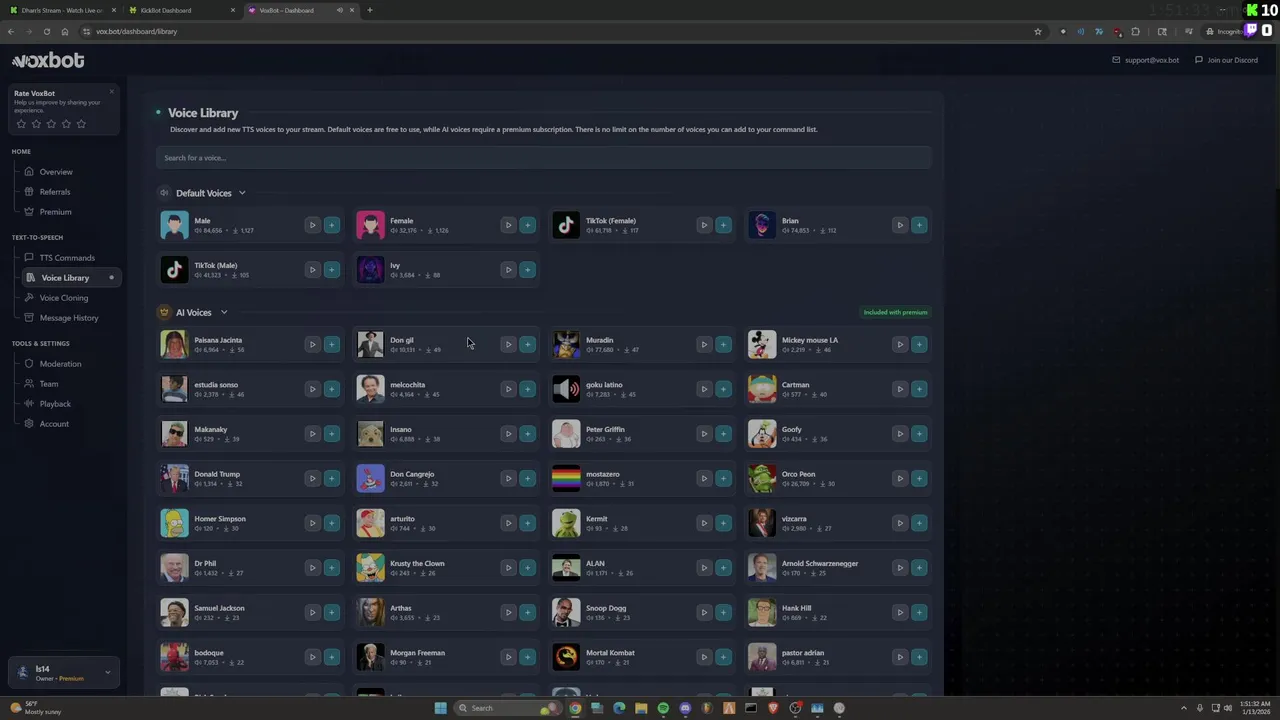Open File Explorer from taskbar
The height and width of the screenshot is (720, 1280).
tap(641, 708)
